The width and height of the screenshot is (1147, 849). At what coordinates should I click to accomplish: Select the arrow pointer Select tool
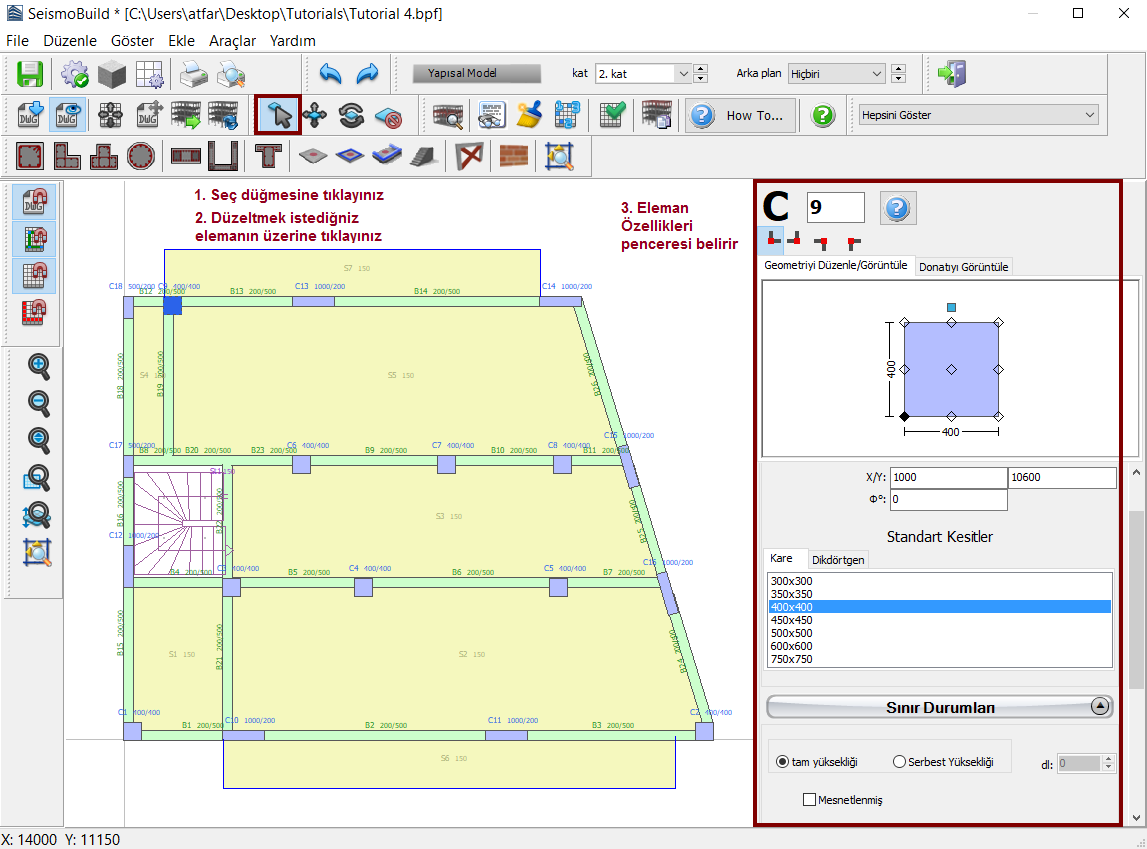[278, 115]
